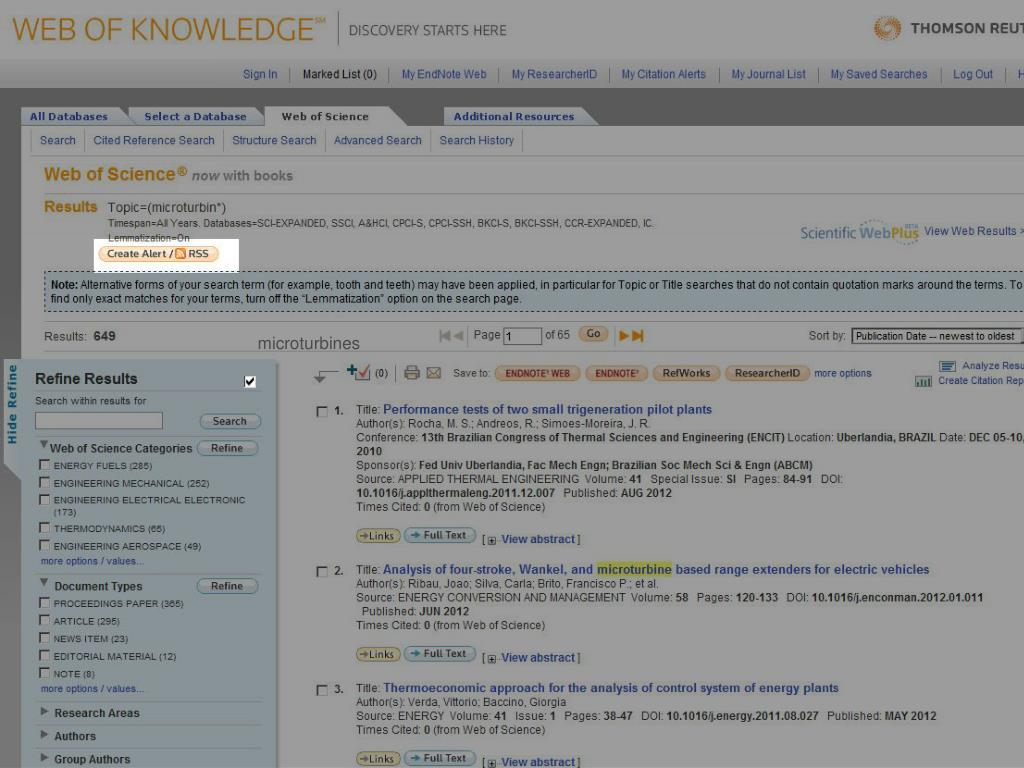Open the Sort by dropdown

coord(936,336)
